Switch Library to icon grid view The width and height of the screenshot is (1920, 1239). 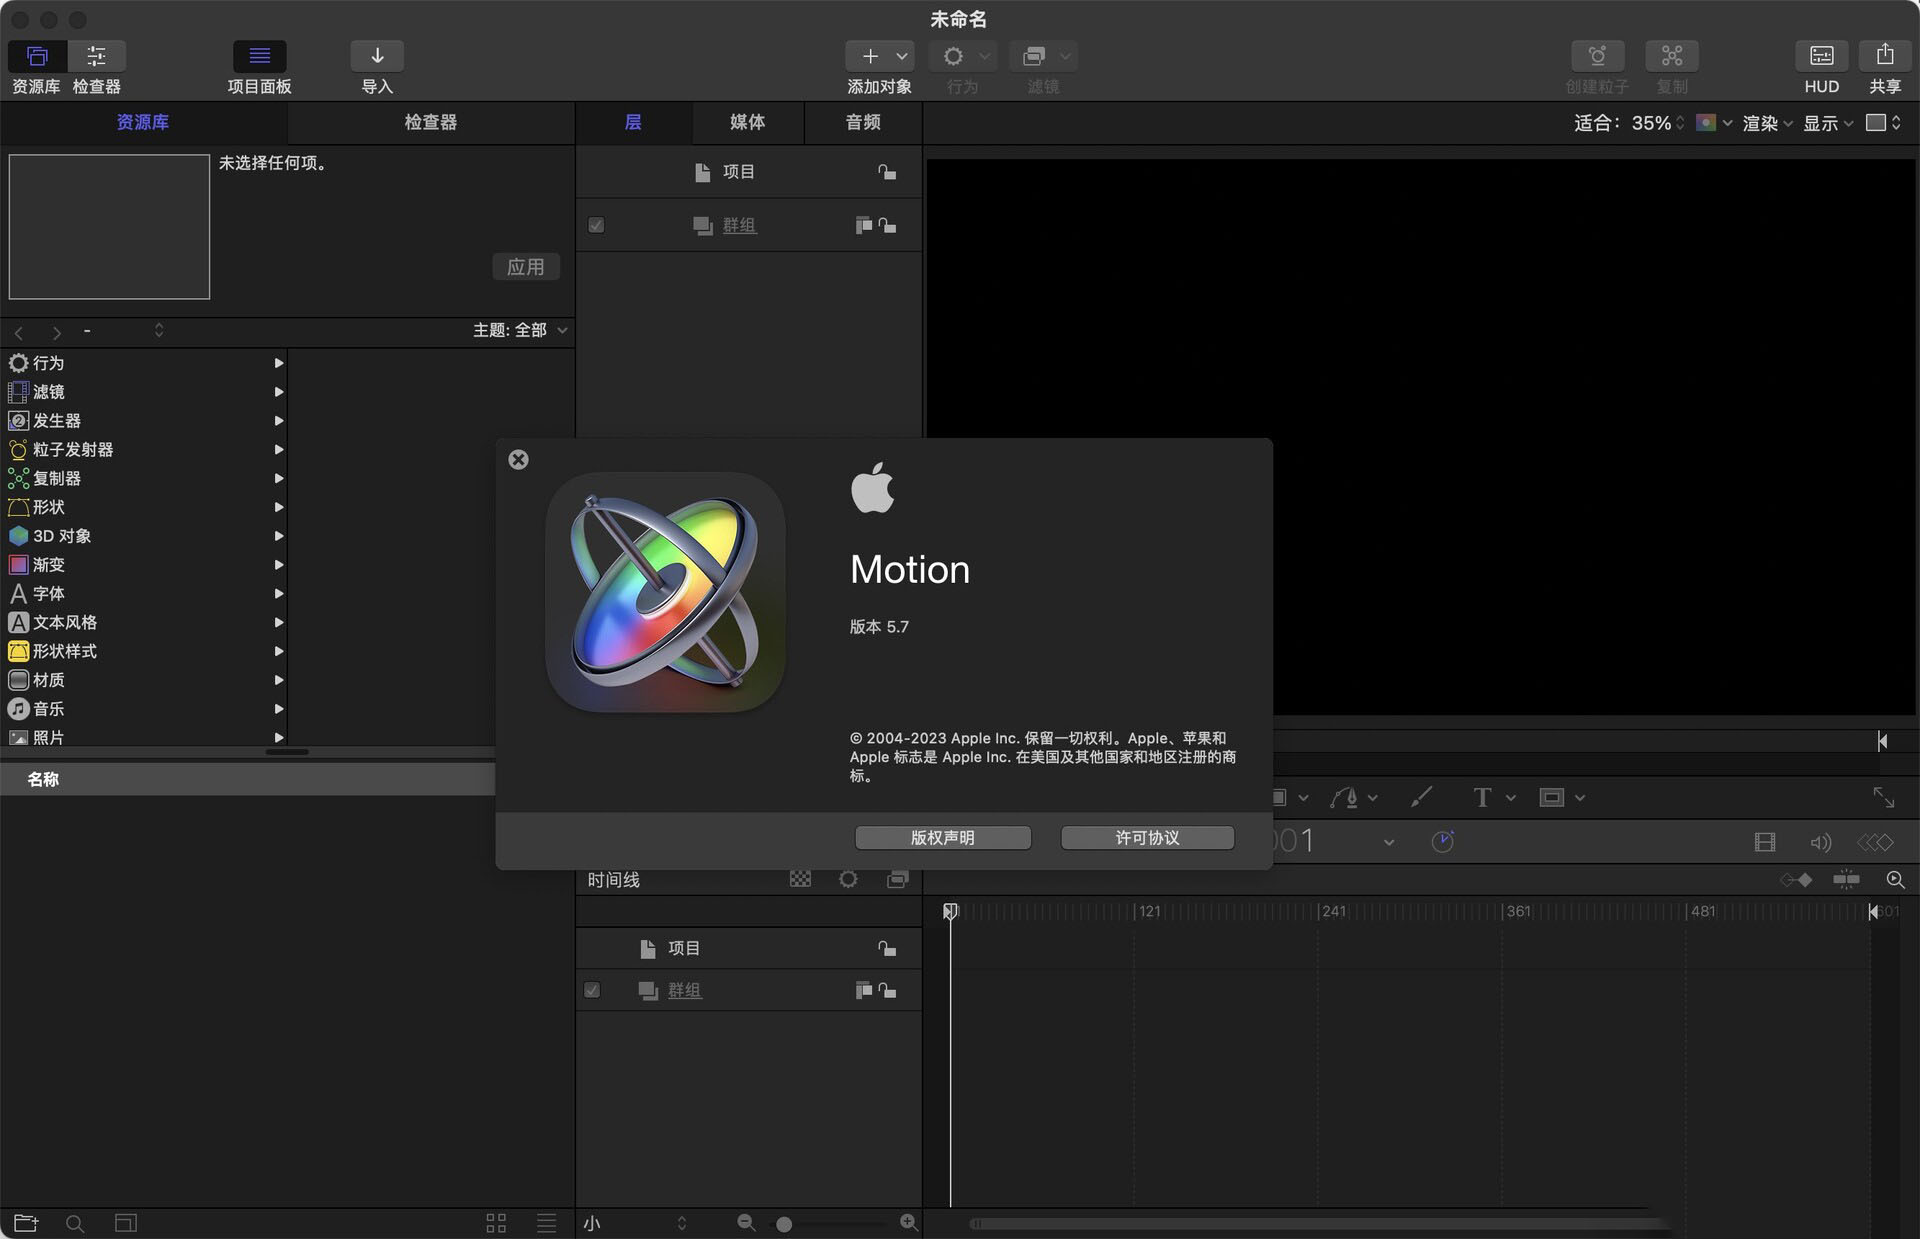click(x=496, y=1222)
